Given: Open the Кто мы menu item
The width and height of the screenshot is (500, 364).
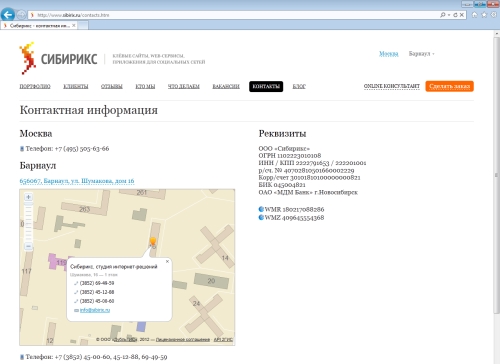Looking at the screenshot, I should tap(145, 86).
